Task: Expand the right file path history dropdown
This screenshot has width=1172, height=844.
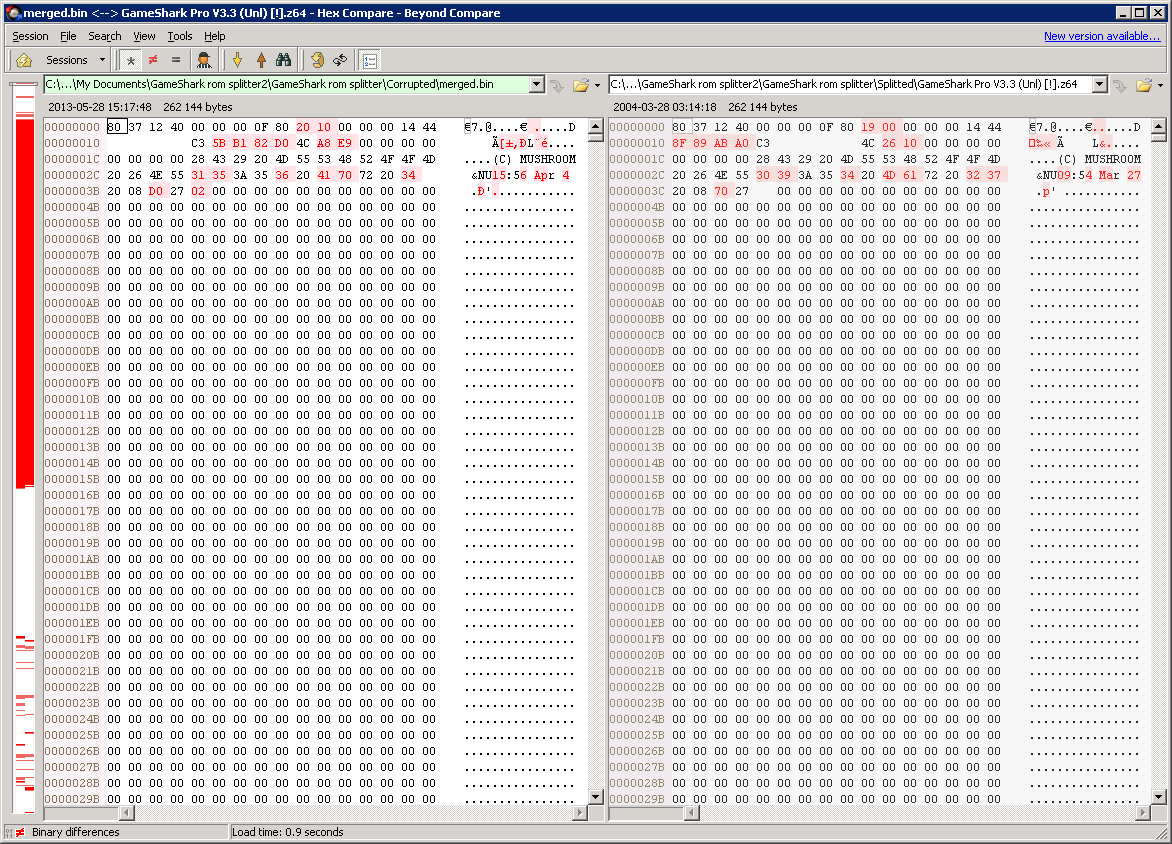Action: (1099, 84)
